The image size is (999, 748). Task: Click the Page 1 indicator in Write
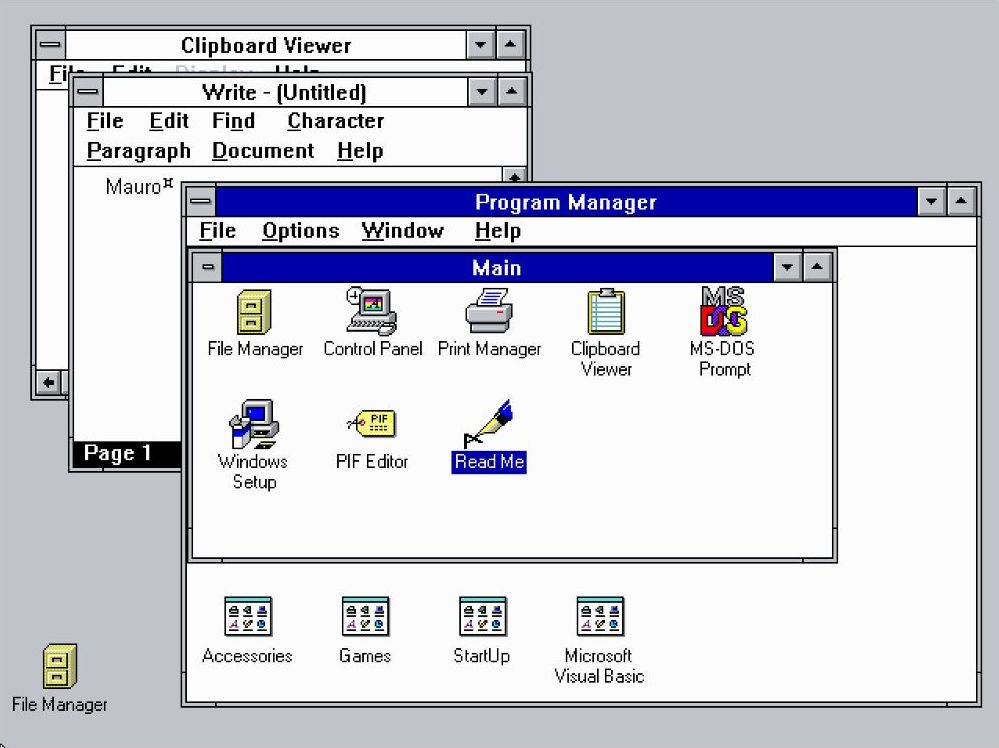coord(116,453)
